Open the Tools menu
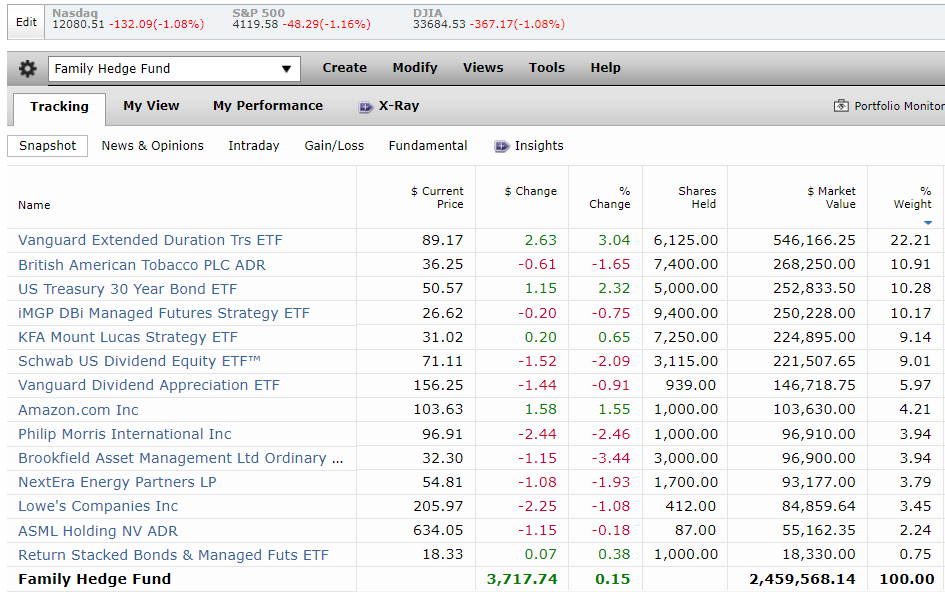Image resolution: width=945 pixels, height=592 pixels. pos(547,68)
